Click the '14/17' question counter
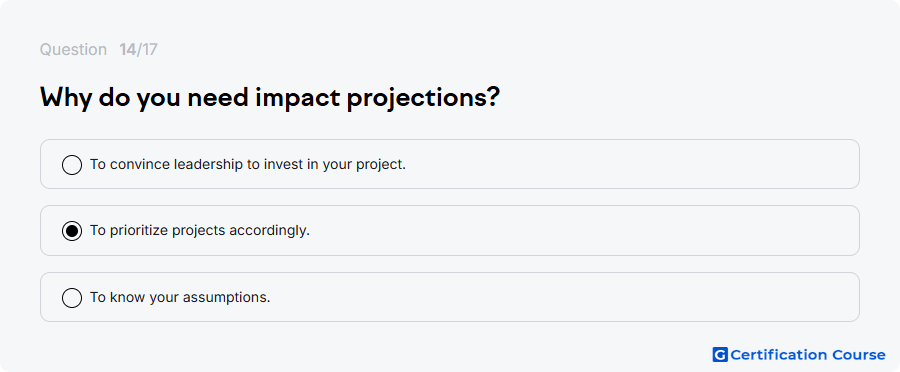Screen dimensions: 900x372 (x=138, y=50)
